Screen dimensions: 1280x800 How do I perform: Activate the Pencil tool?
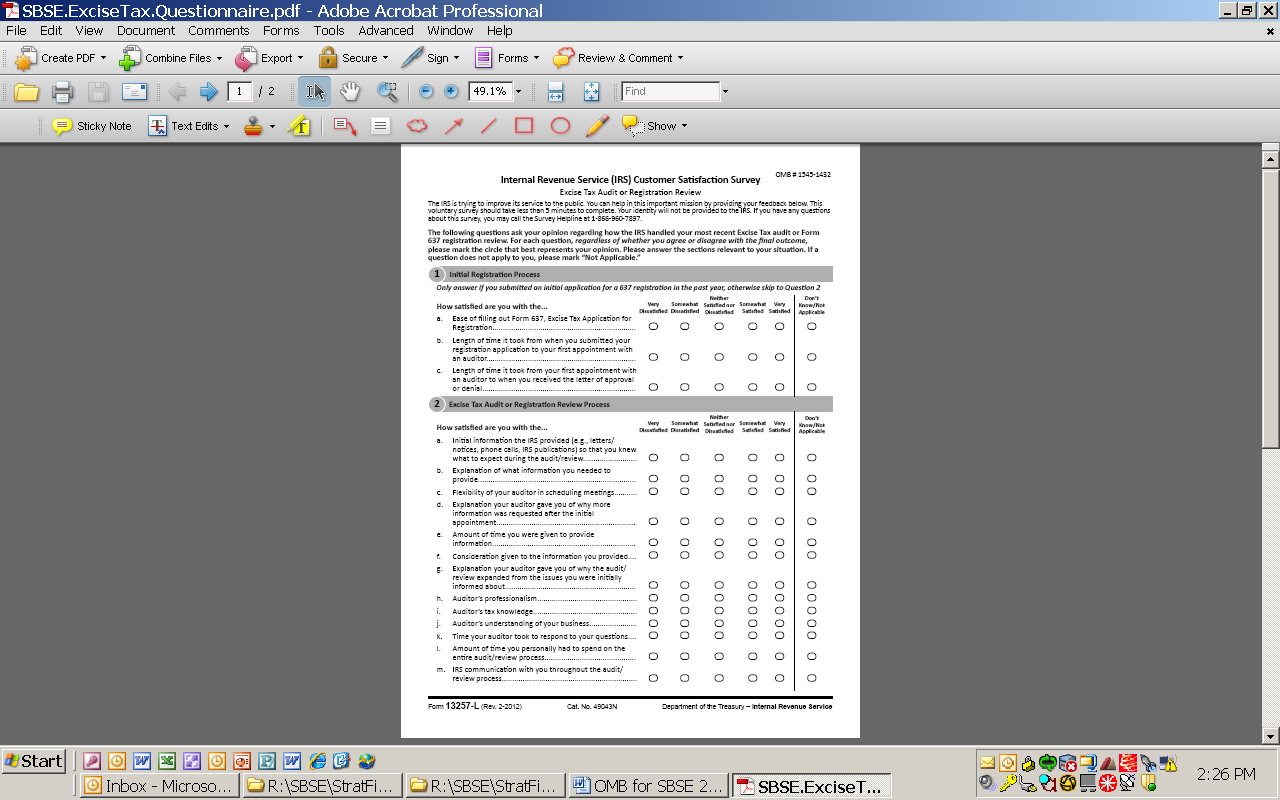(x=596, y=126)
